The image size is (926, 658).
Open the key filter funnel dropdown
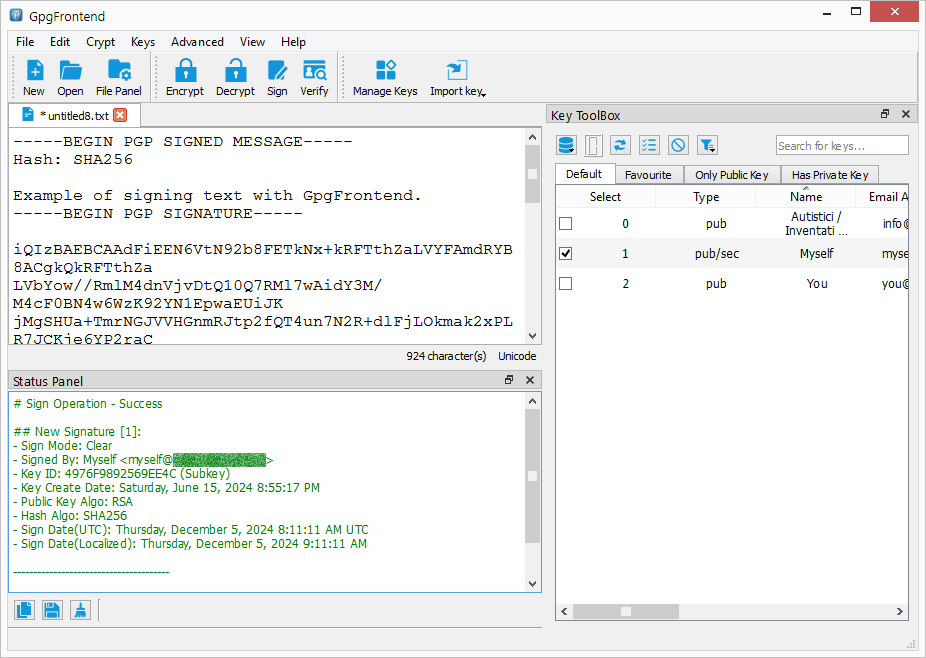(x=707, y=145)
